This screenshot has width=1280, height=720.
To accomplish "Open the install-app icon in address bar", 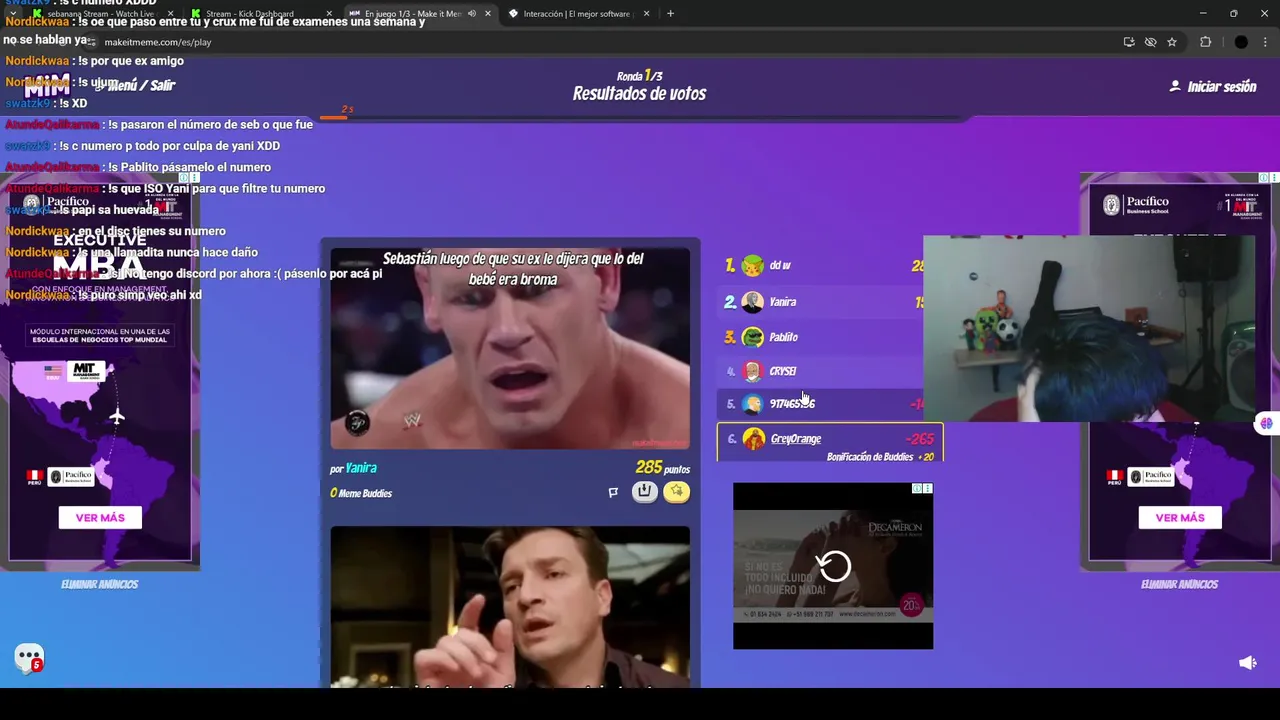I will (1129, 42).
